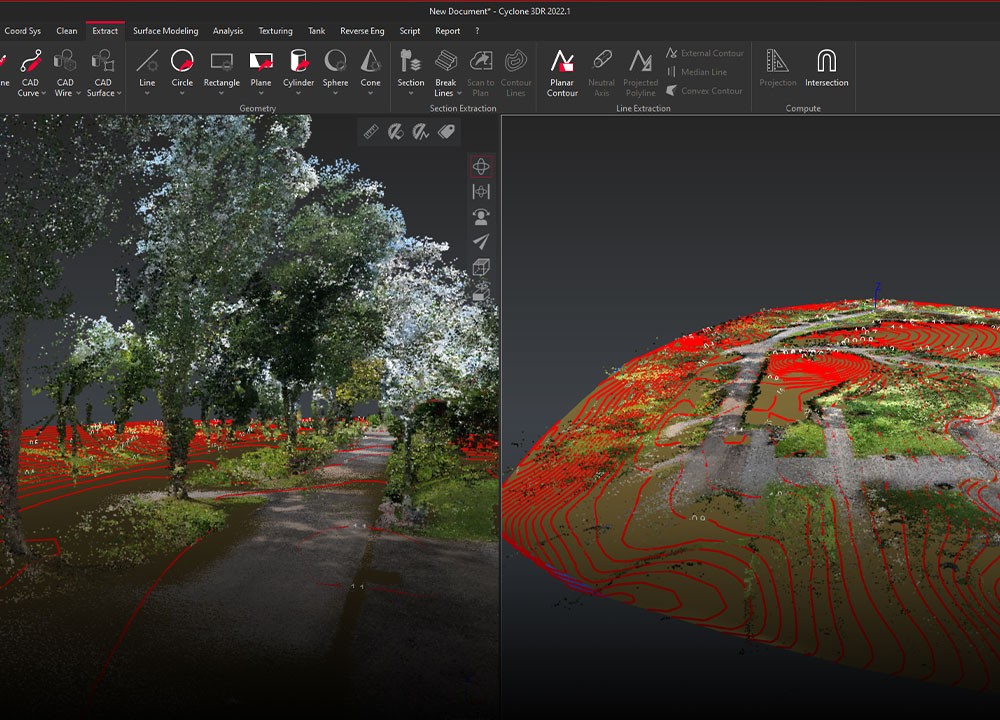Open the Break Lines dropdown

(458, 94)
